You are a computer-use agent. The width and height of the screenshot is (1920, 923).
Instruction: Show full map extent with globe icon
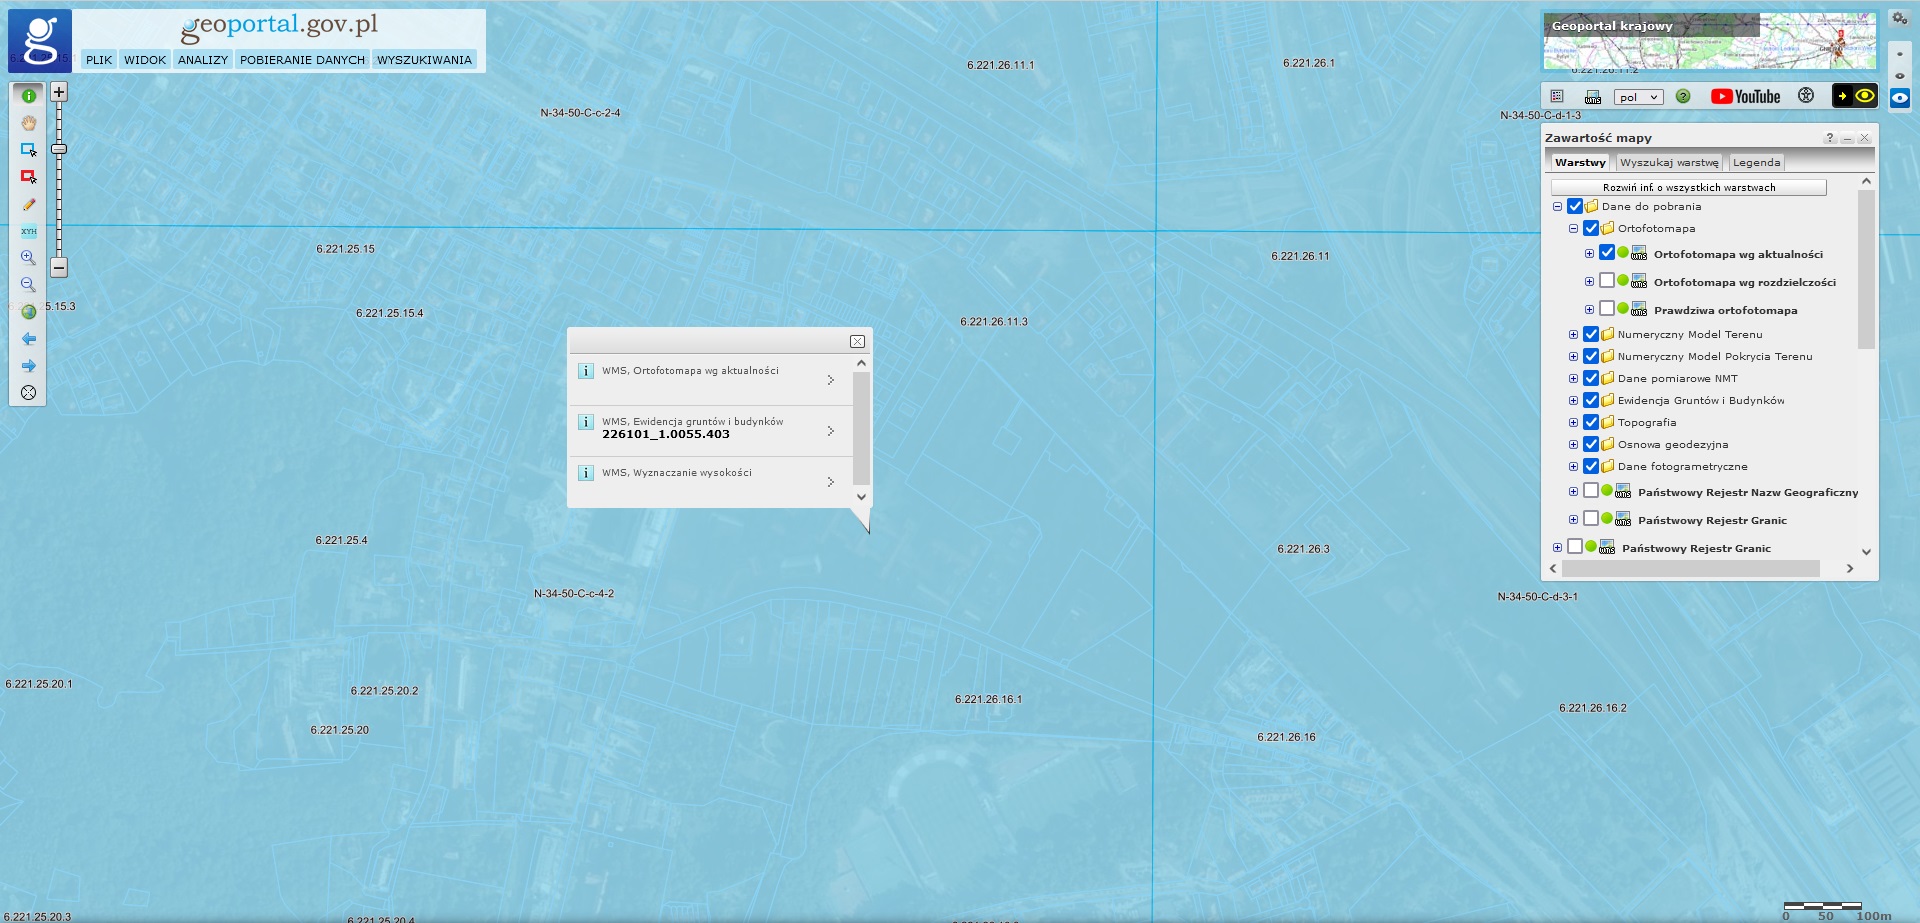29,312
